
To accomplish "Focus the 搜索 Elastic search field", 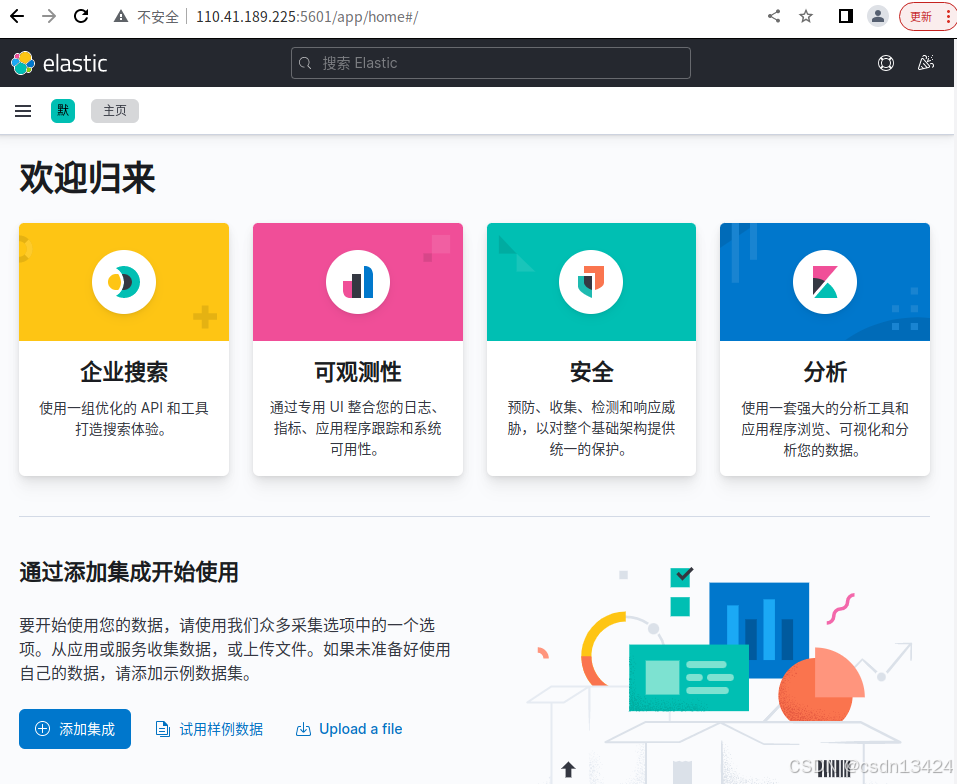I will [x=491, y=63].
